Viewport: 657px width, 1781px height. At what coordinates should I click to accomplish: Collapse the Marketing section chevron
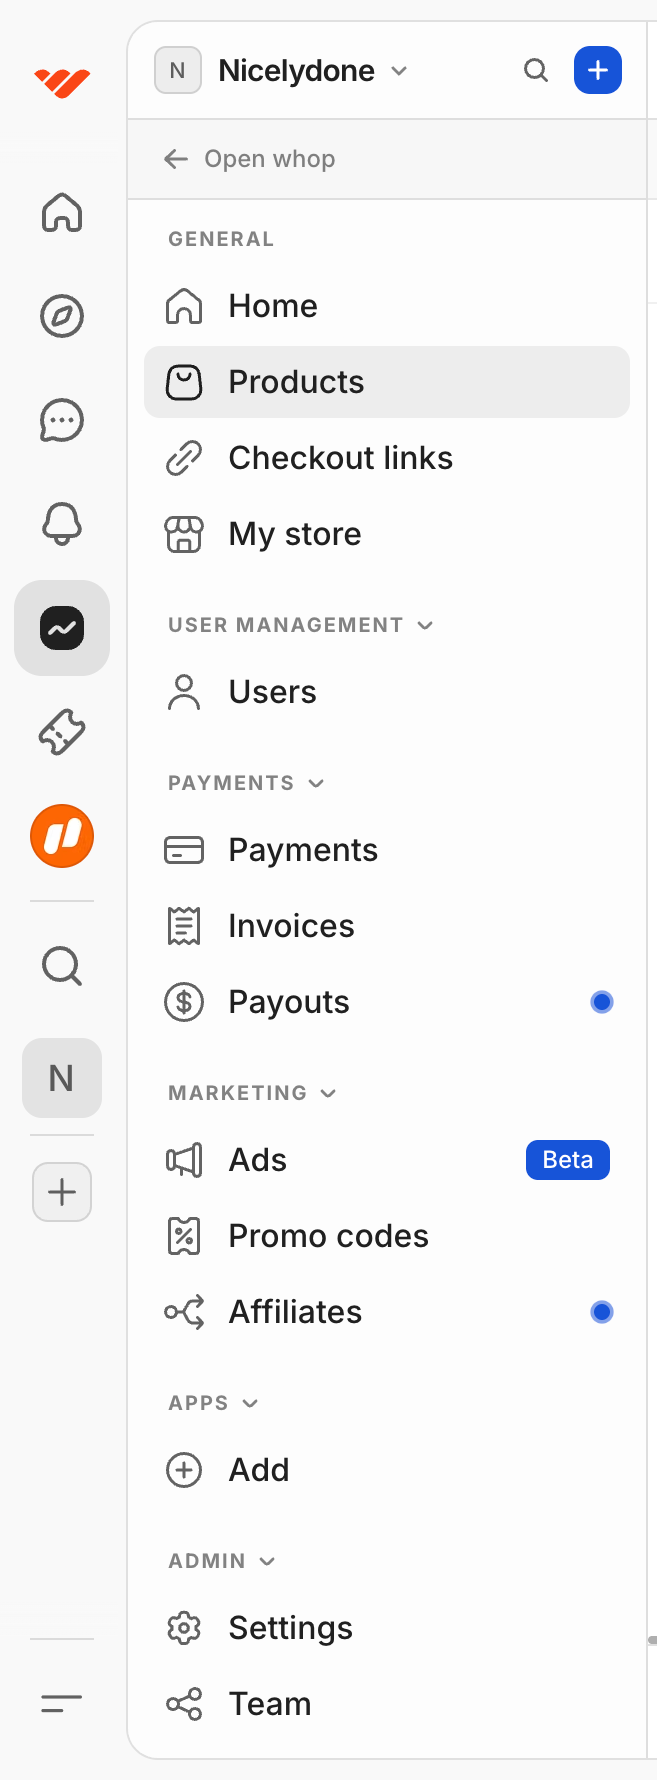point(328,1093)
